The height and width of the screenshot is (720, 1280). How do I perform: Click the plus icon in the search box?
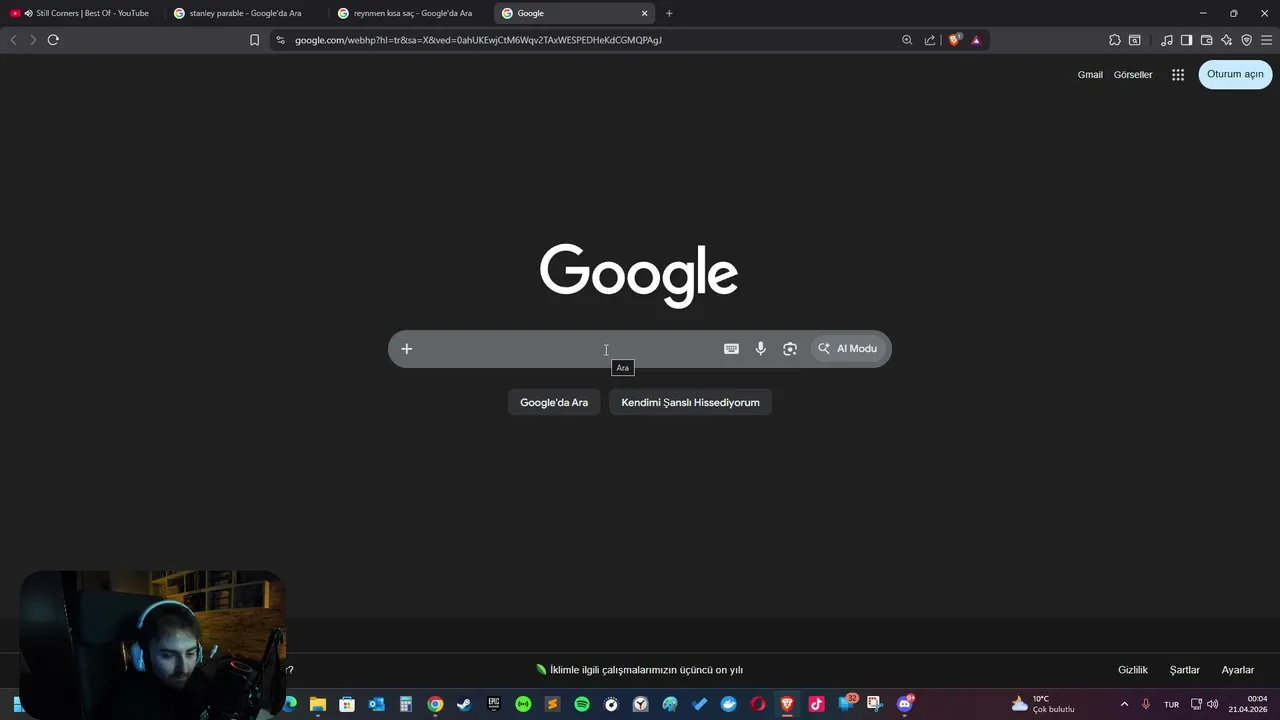pos(406,349)
